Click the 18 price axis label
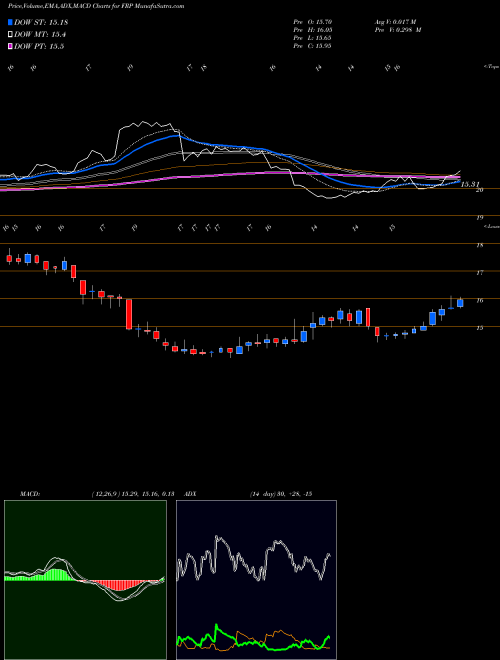500x660 pixels. click(479, 245)
